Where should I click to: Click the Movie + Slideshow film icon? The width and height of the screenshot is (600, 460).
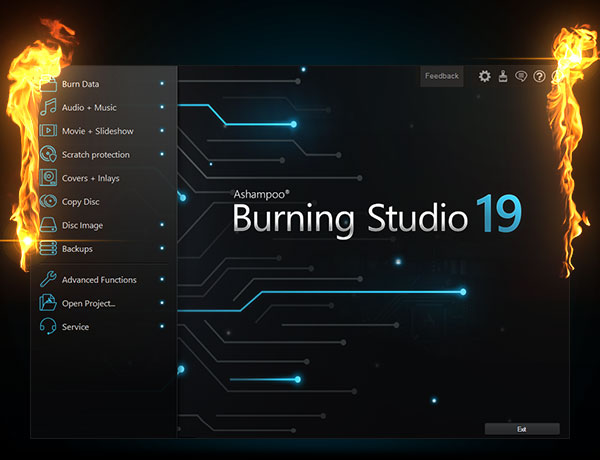(x=48, y=130)
